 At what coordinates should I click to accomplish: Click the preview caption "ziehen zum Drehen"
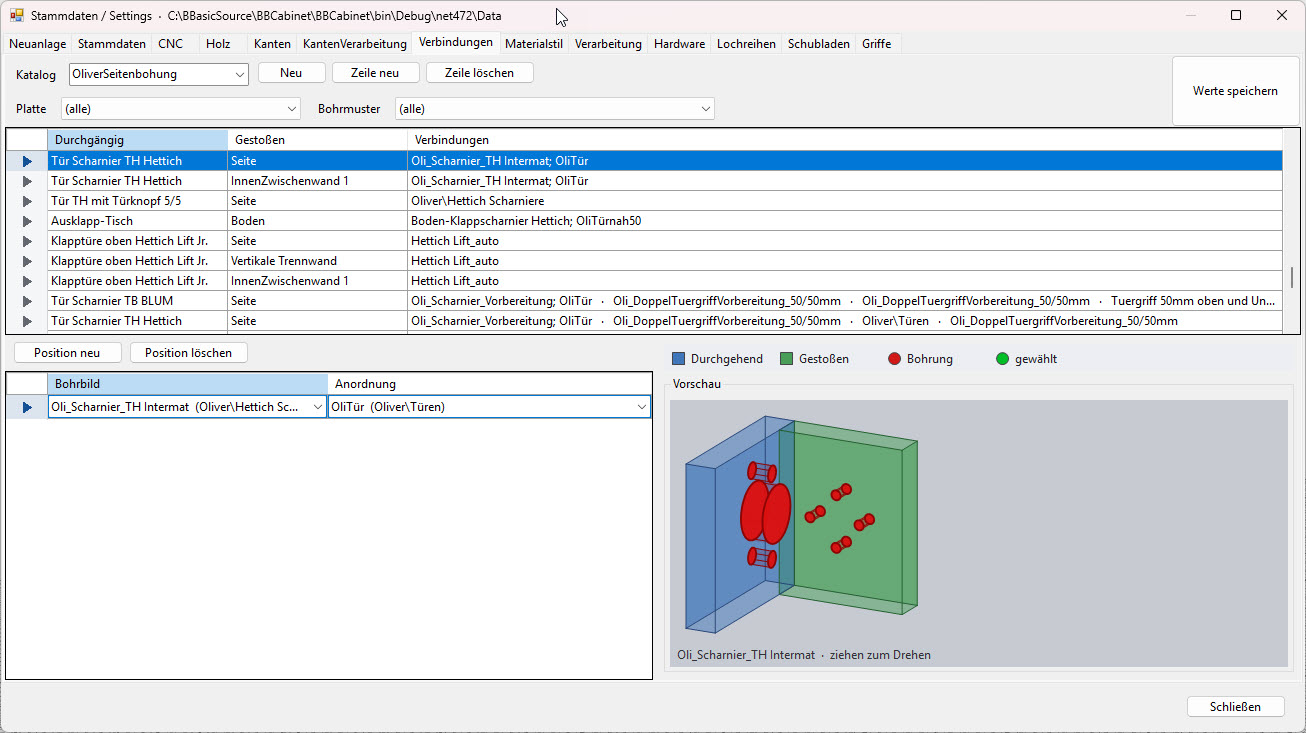881,655
